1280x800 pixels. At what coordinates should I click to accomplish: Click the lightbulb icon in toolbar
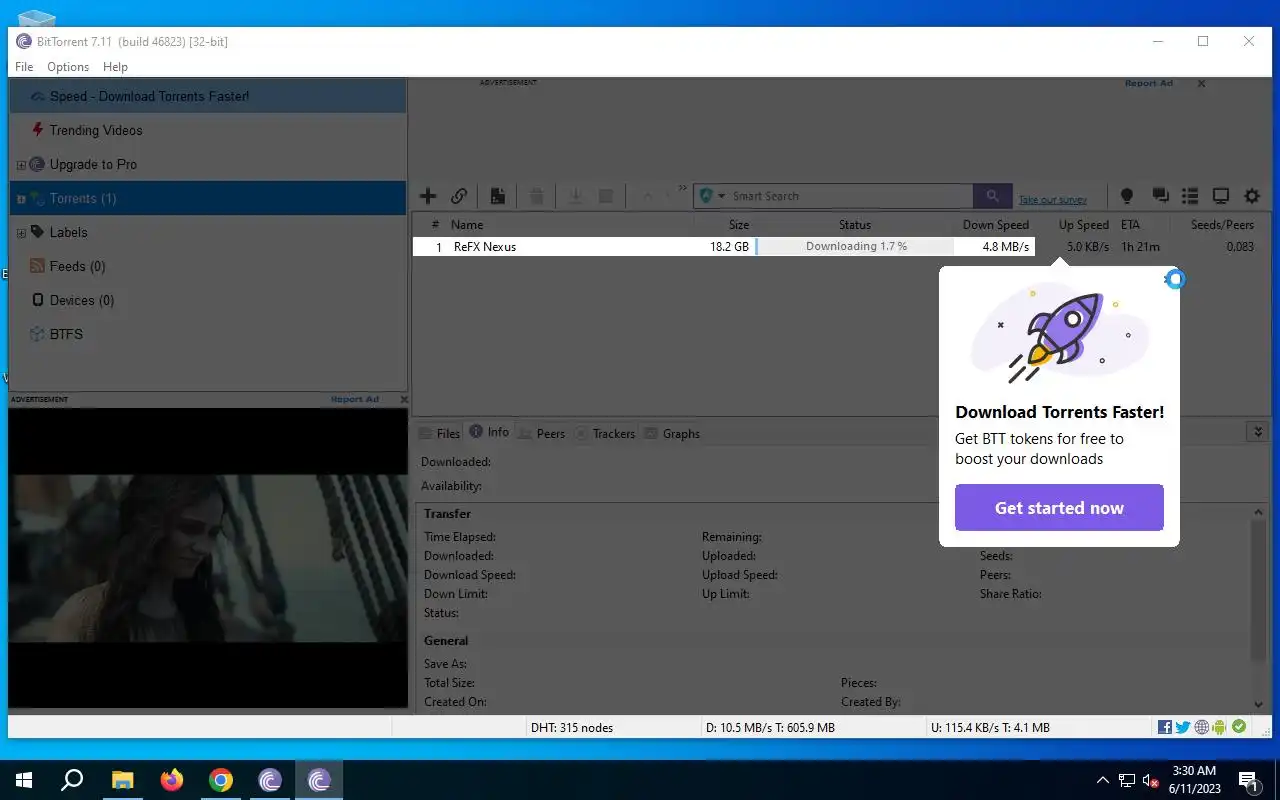tap(1127, 196)
